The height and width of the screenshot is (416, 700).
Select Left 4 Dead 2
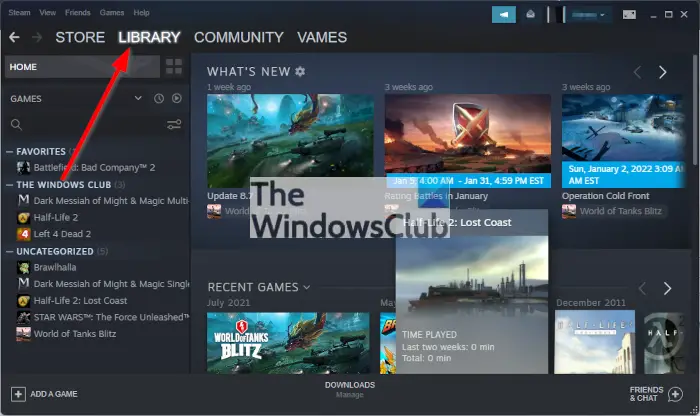click(x=62, y=234)
